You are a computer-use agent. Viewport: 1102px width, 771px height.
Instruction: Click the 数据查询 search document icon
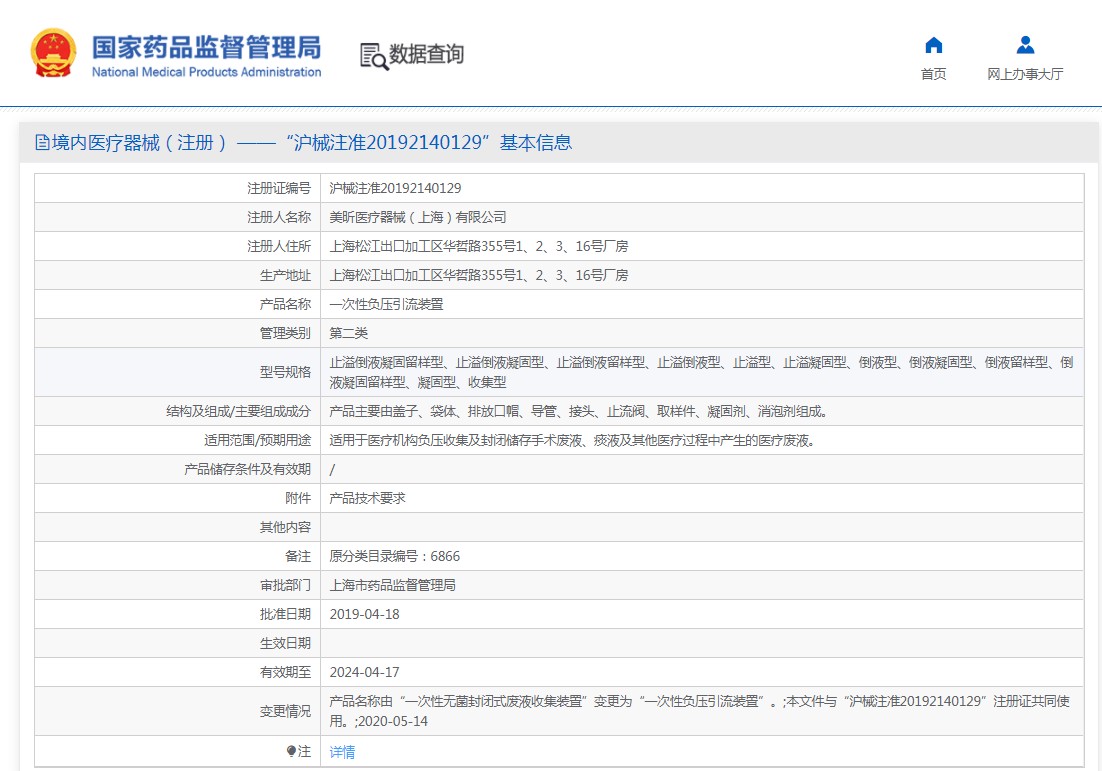tap(374, 56)
